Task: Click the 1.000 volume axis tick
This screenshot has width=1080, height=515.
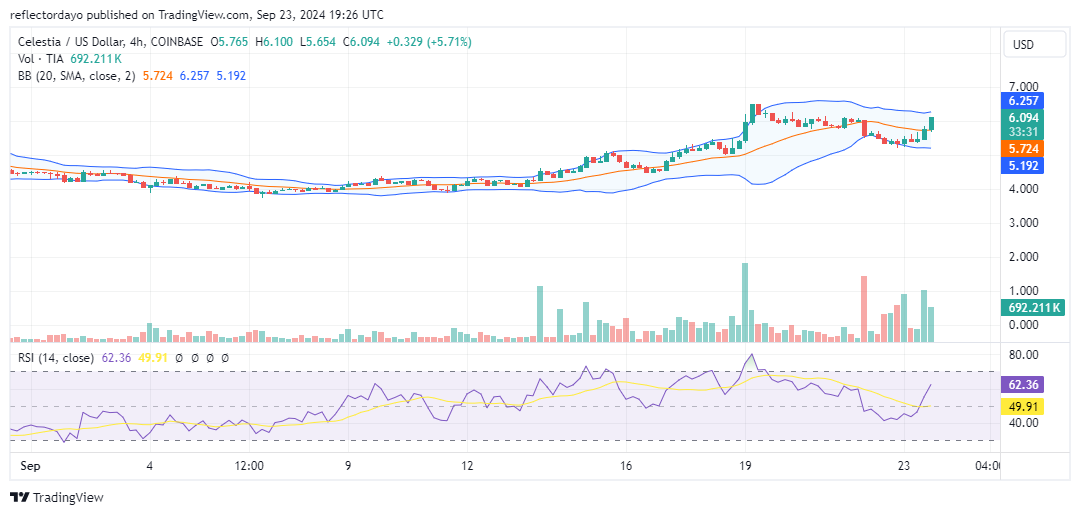Action: coord(1024,291)
